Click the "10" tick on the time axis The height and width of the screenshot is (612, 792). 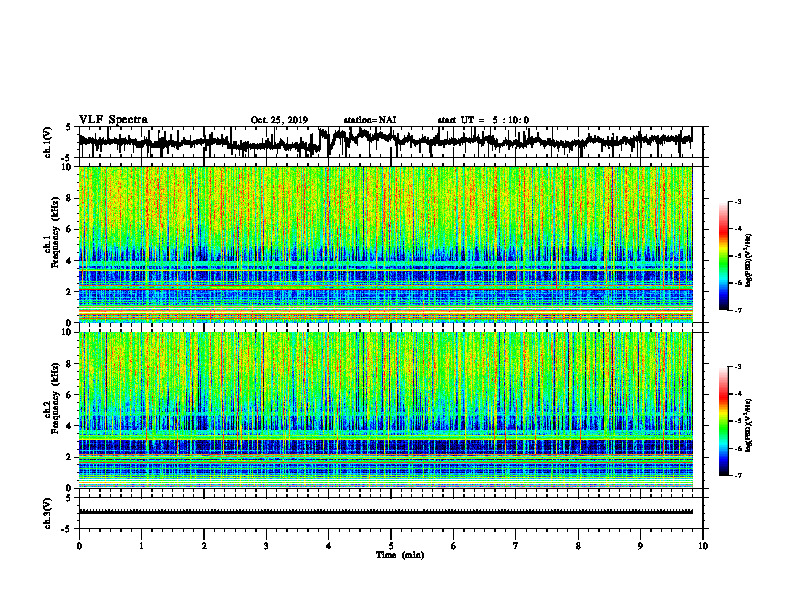pos(703,546)
